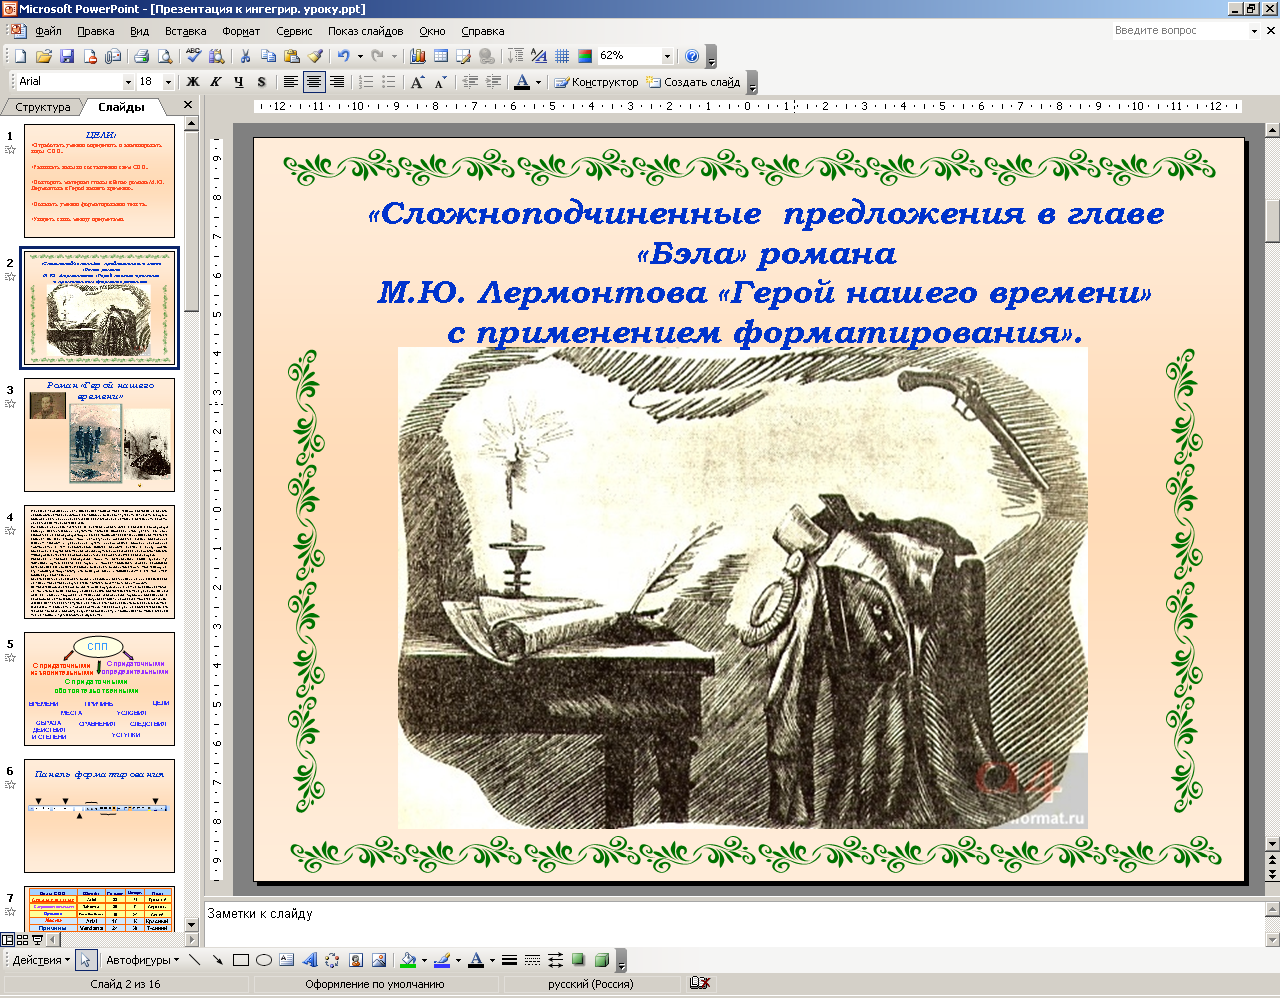Image resolution: width=1280 pixels, height=998 pixels.
Task: Create a new blank presentation
Action: [20, 56]
